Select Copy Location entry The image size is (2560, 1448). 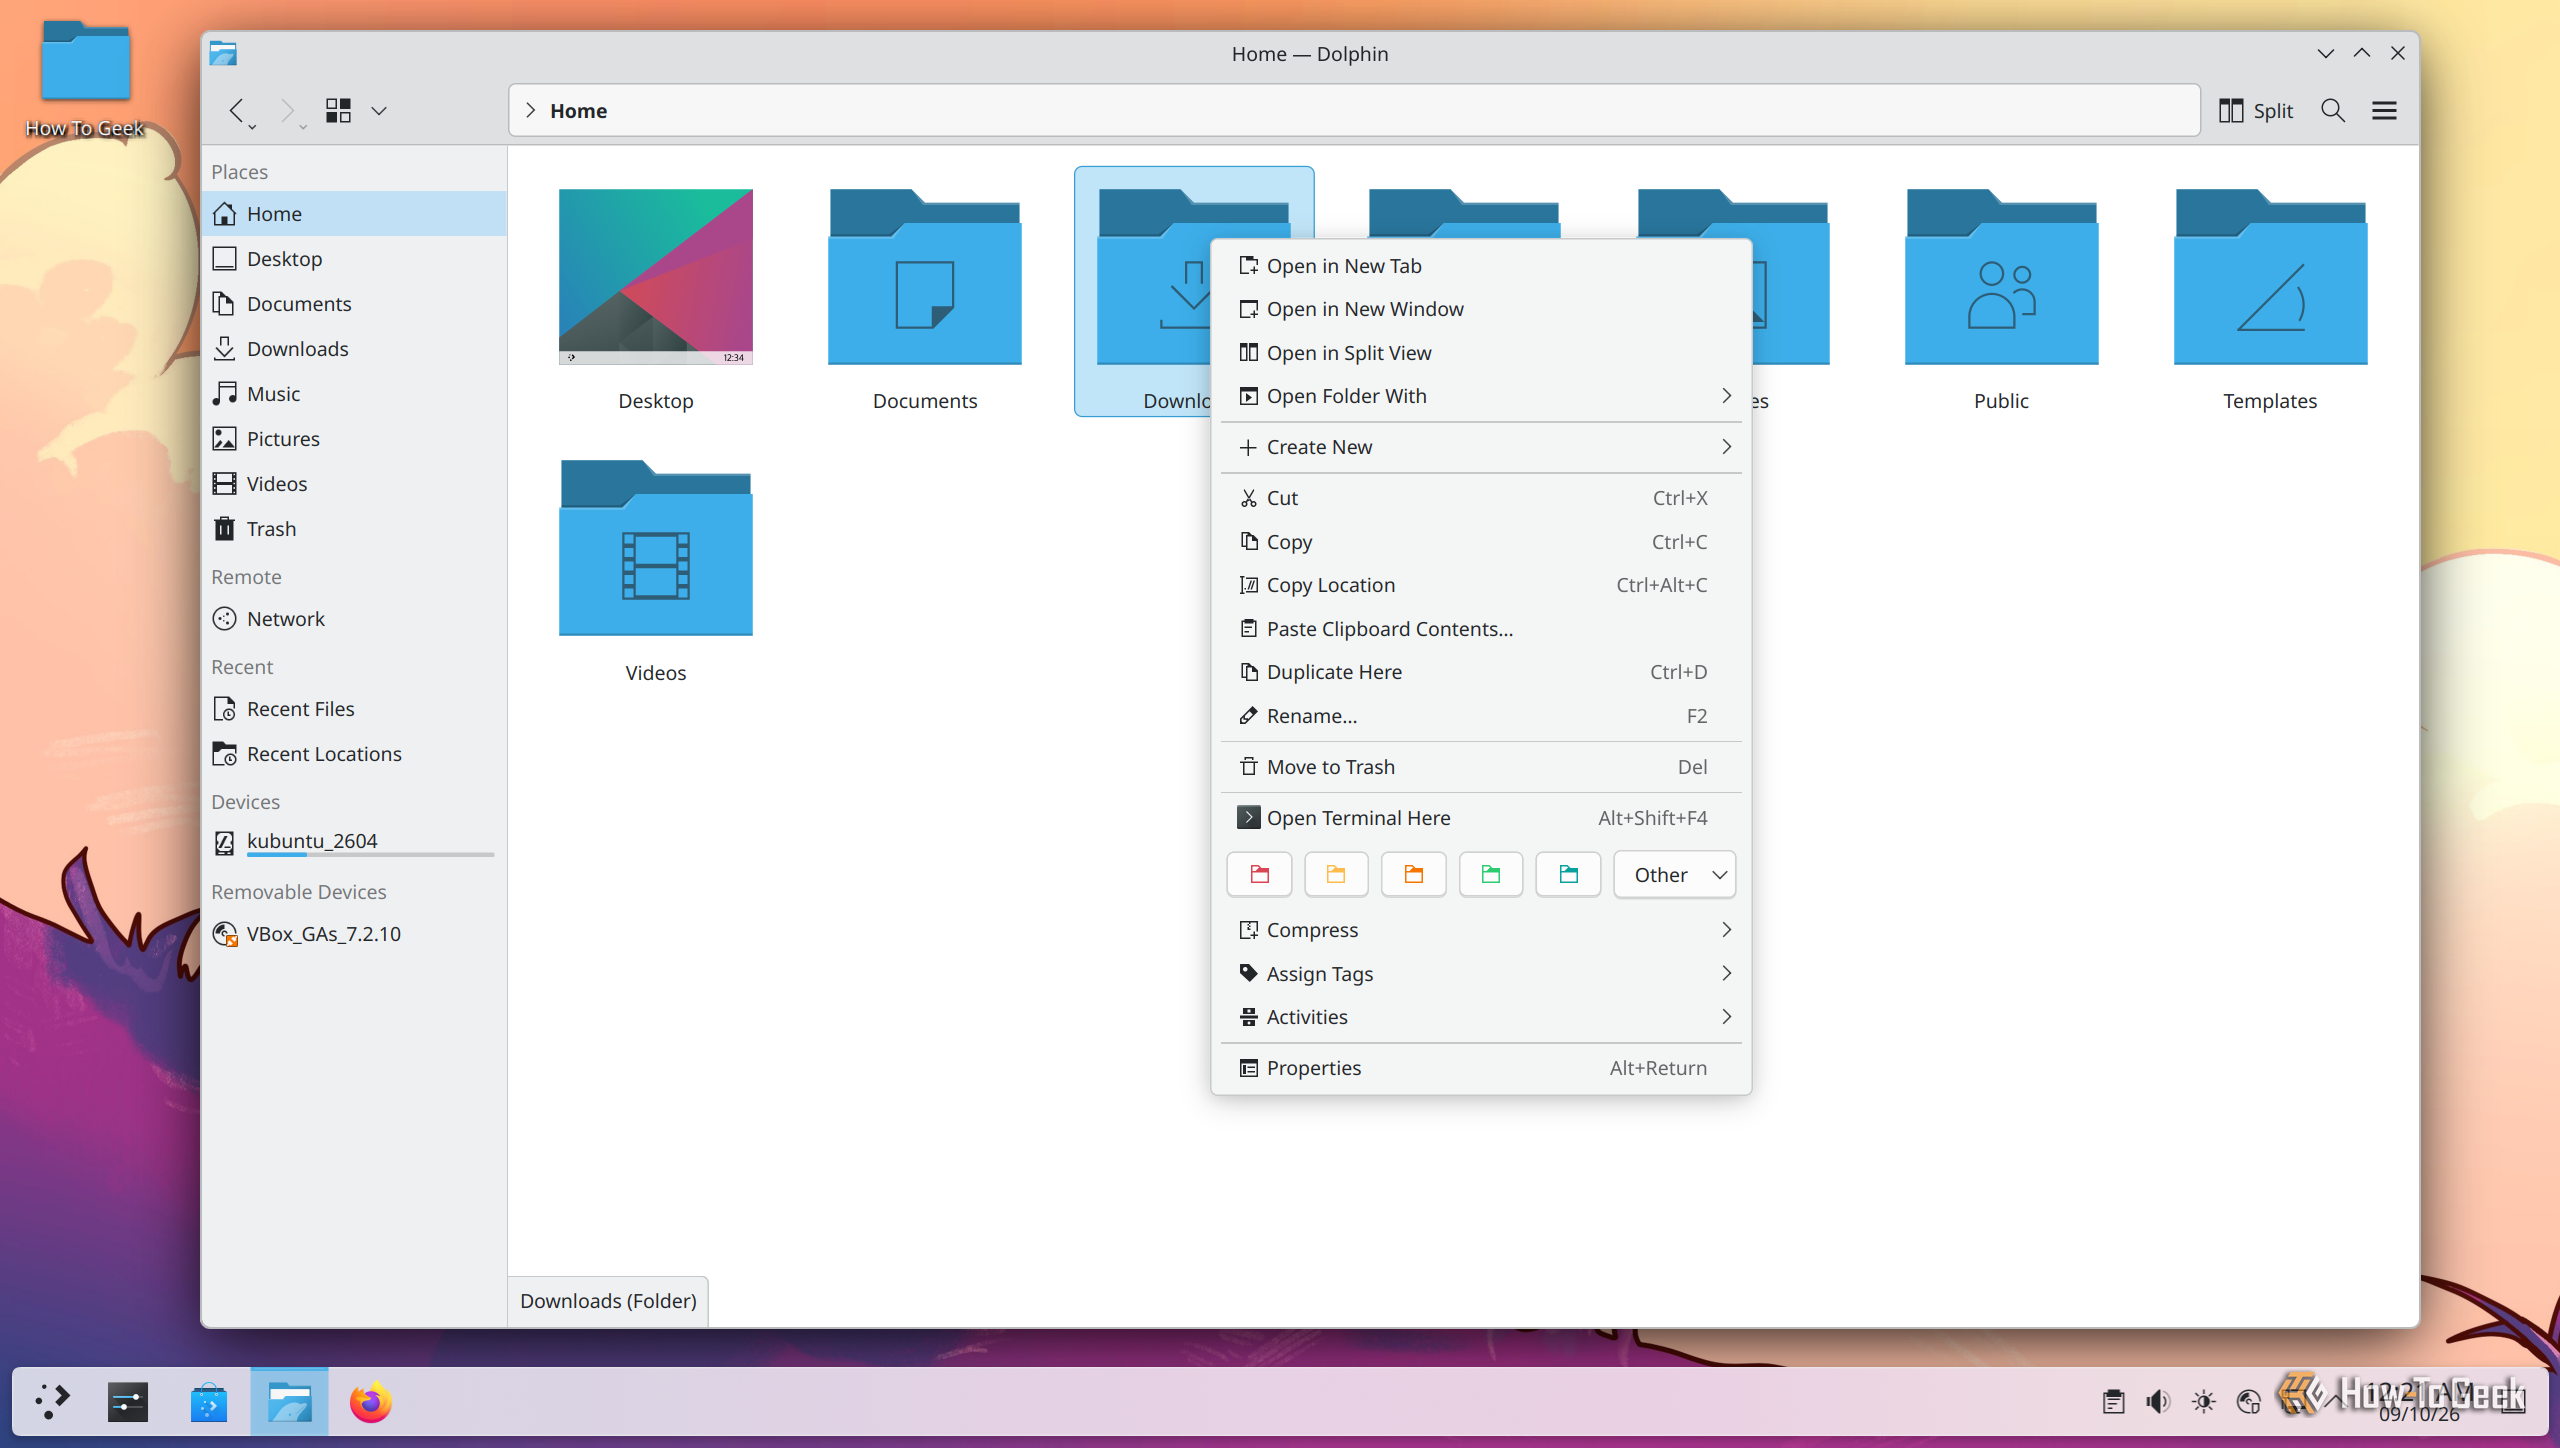1480,585
